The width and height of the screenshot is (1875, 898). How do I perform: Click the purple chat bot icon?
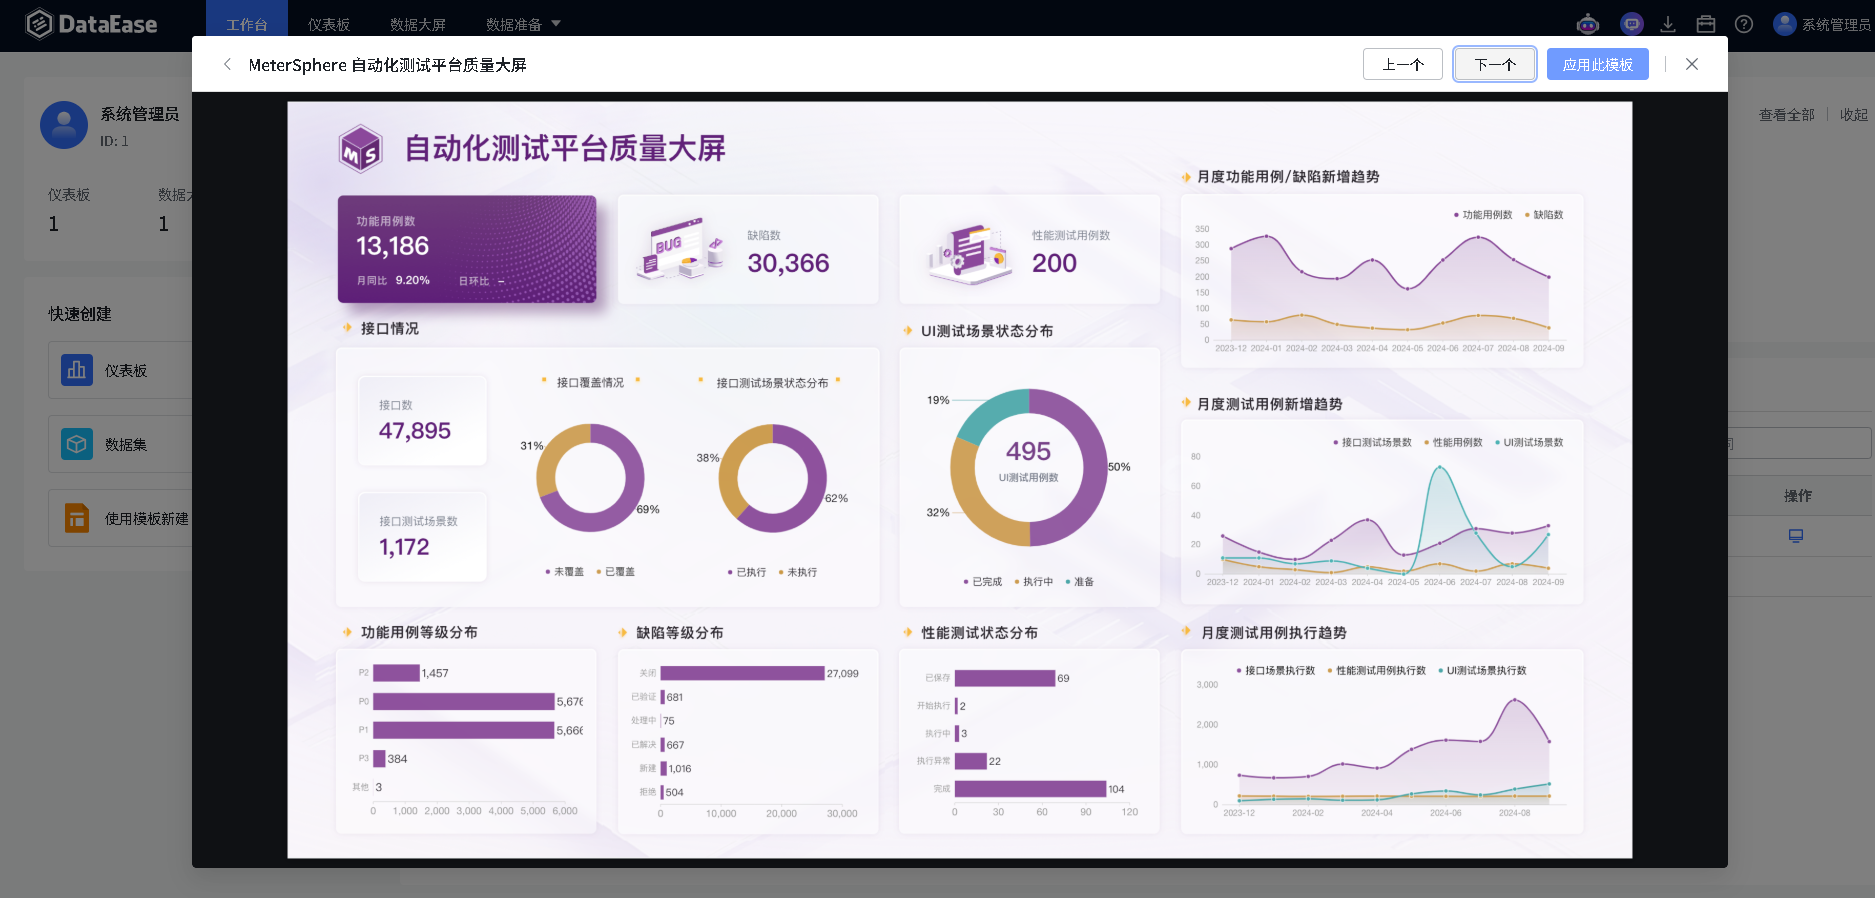tap(1632, 24)
